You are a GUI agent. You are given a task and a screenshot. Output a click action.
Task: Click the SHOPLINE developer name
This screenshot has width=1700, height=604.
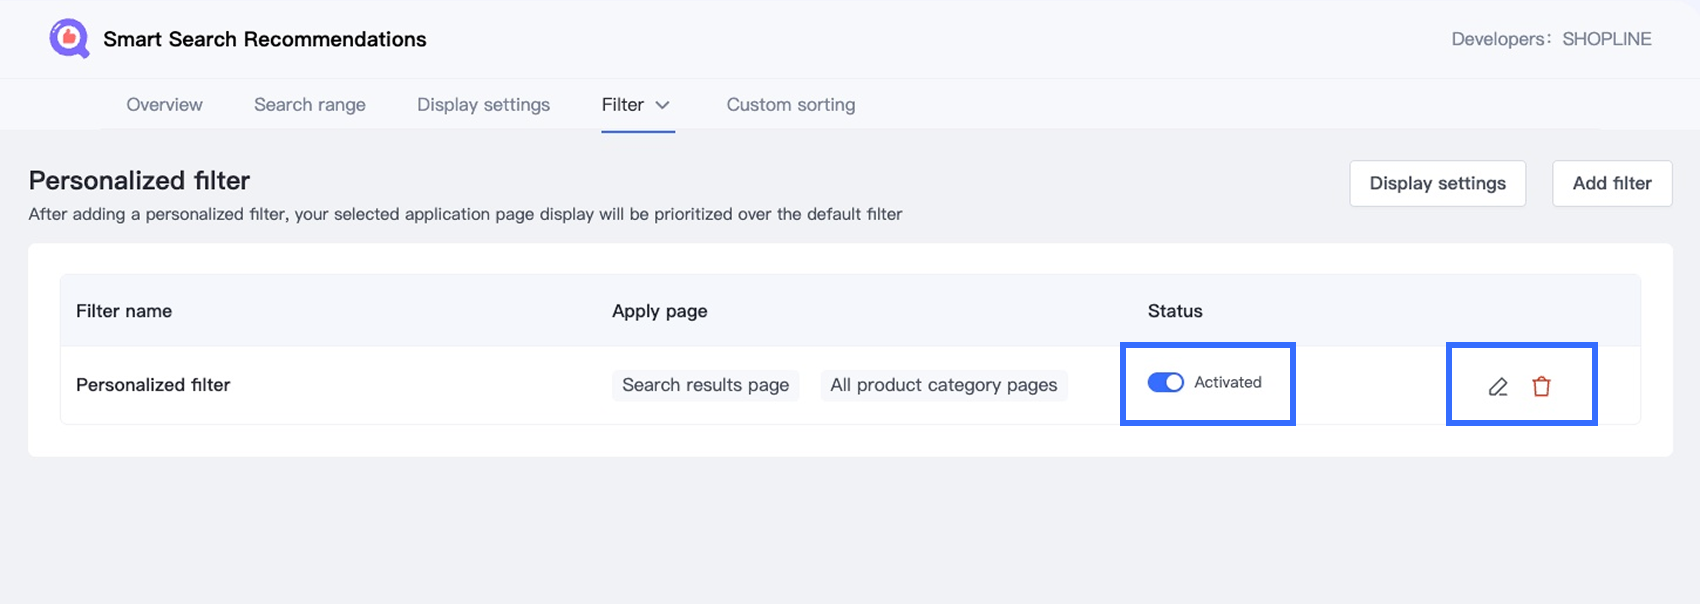click(1606, 39)
